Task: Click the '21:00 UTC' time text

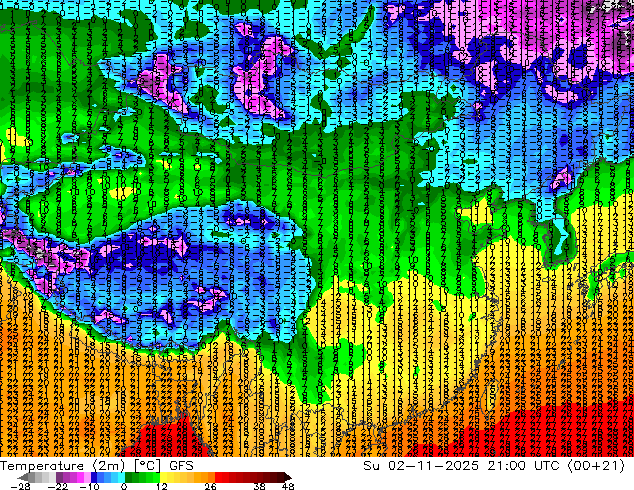Action: (523, 466)
